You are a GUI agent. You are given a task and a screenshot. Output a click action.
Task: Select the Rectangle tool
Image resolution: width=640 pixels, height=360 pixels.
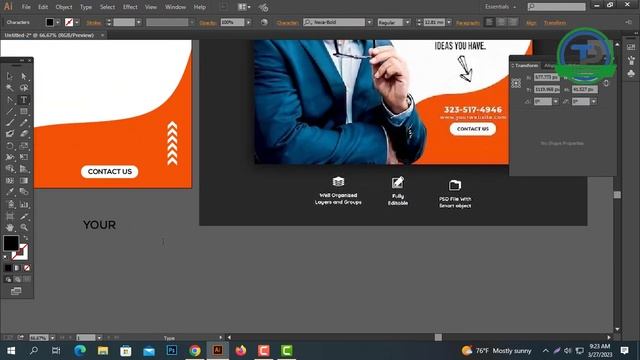click(24, 111)
